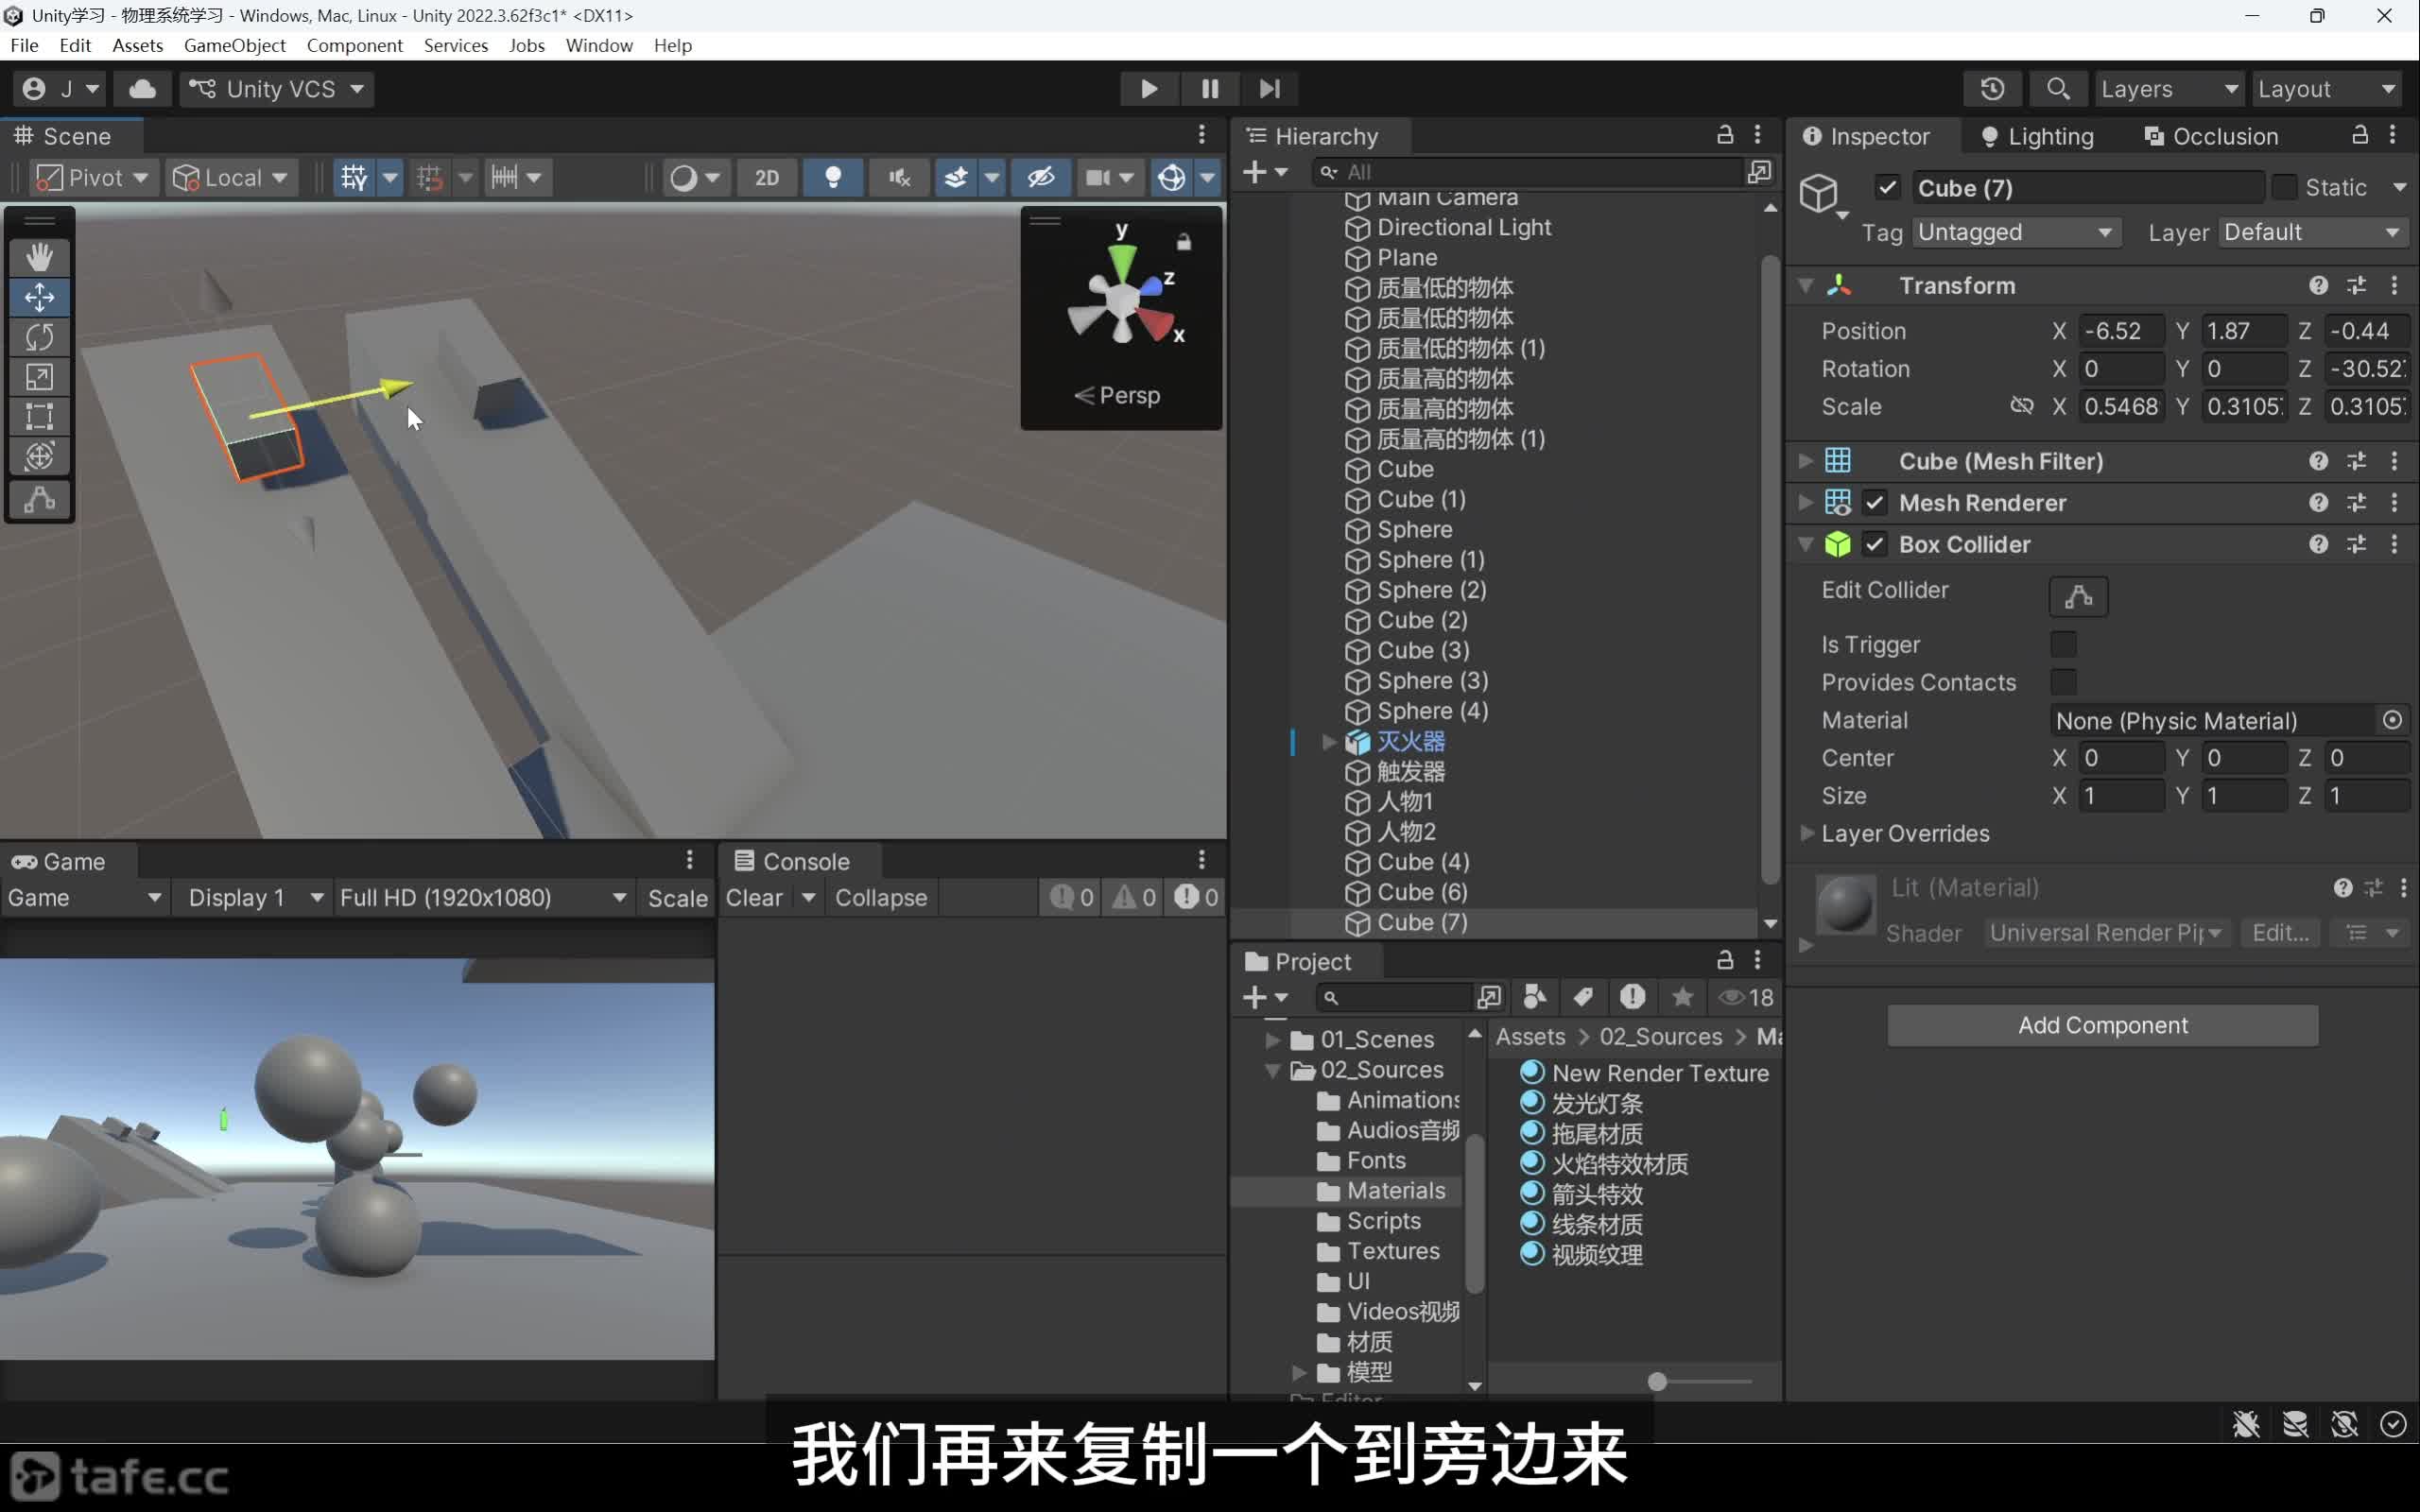The width and height of the screenshot is (2420, 1512).
Task: Select the Move tool
Action: coord(40,297)
